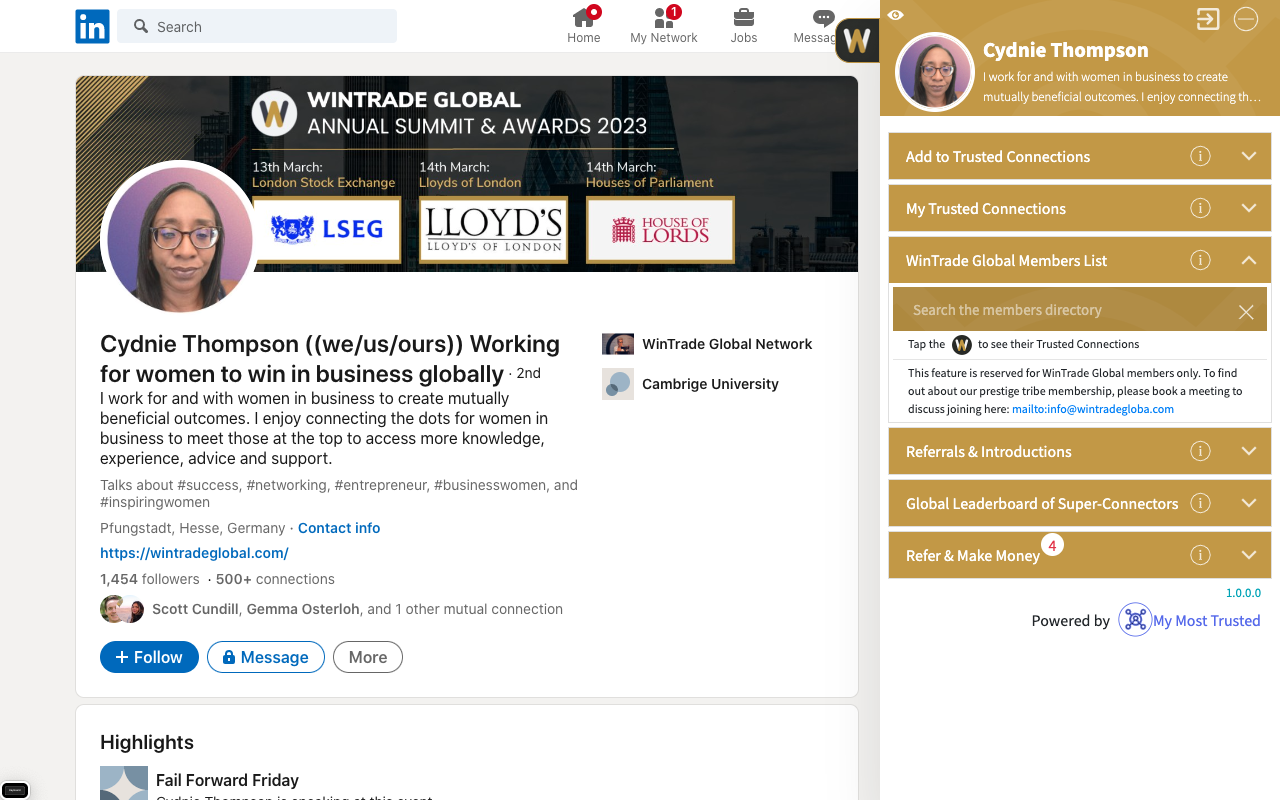The image size is (1280, 800).
Task: Click the locked Message button
Action: point(266,657)
